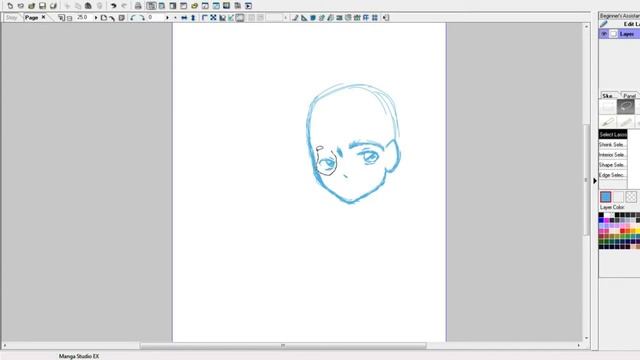Click the Print icon
The height and width of the screenshot is (360, 640).
tap(138, 6)
